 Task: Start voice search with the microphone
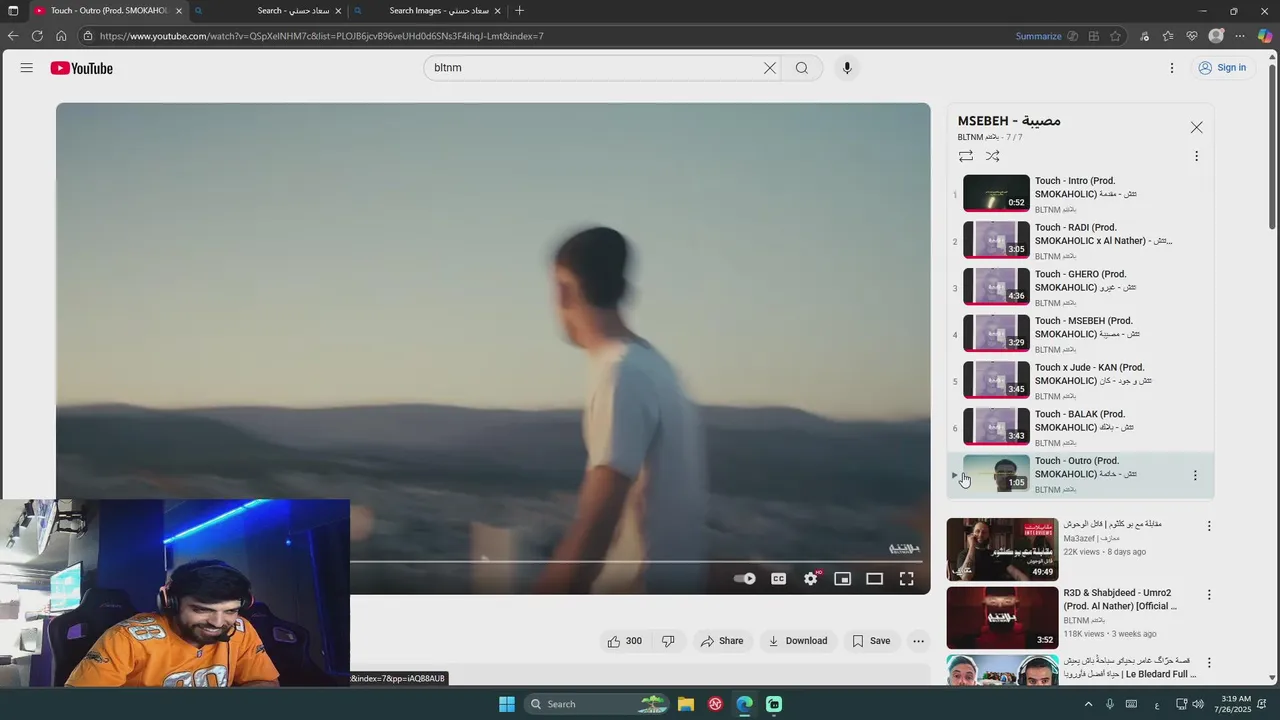pyautogui.click(x=847, y=68)
